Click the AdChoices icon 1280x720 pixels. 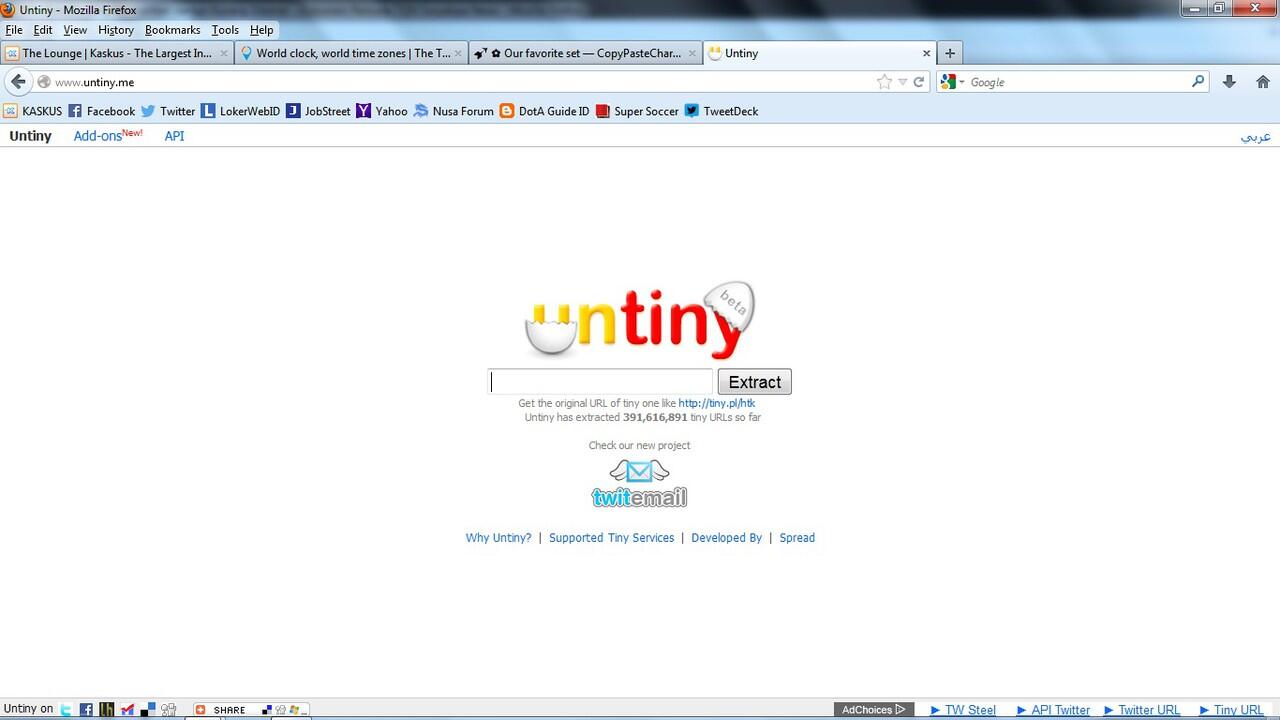874,710
